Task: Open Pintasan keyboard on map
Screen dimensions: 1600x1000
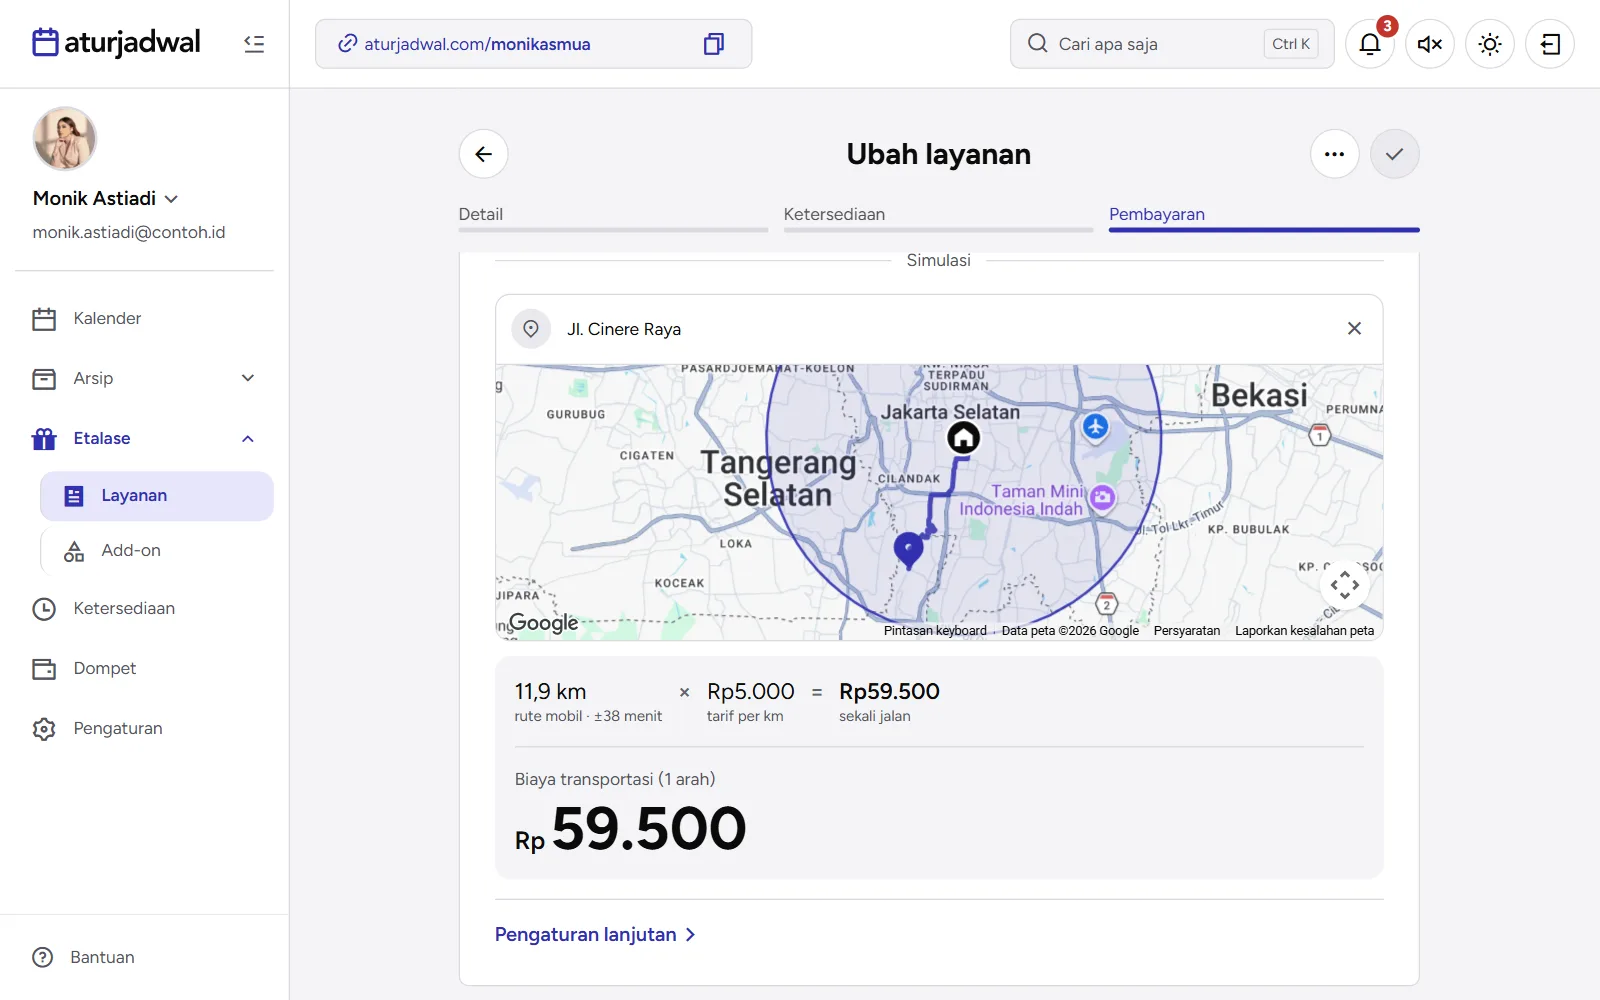Action: tap(935, 631)
